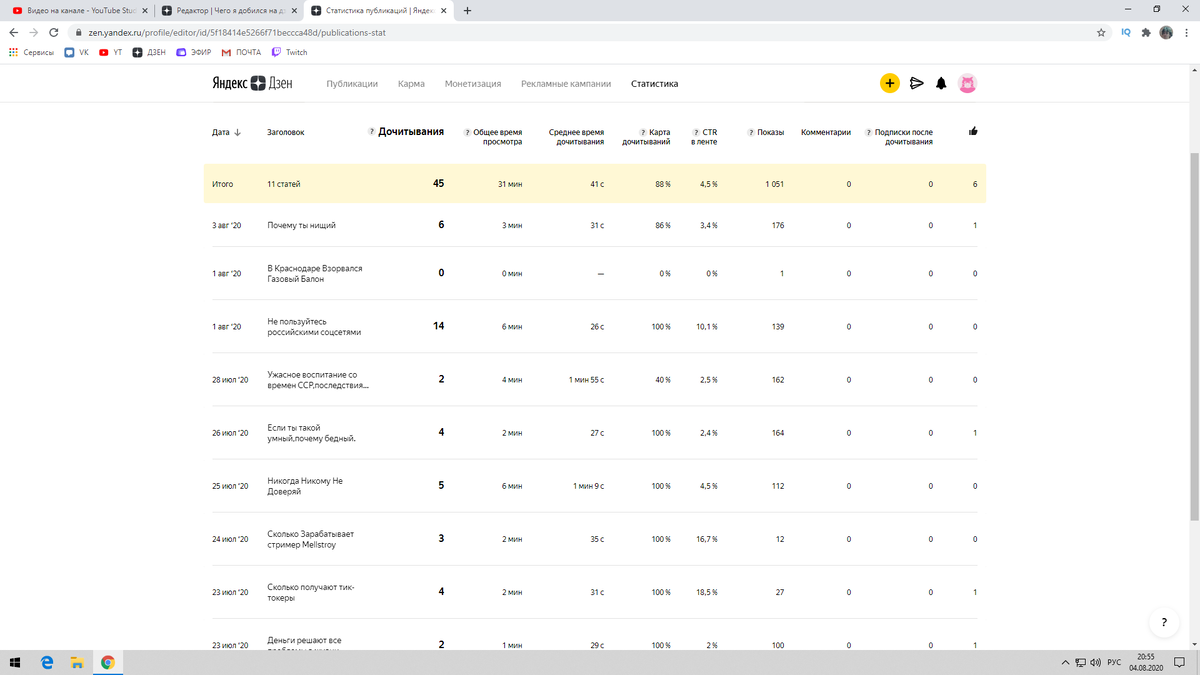Go to Публикации section
Image resolution: width=1200 pixels, height=675 pixels.
pyautogui.click(x=352, y=84)
